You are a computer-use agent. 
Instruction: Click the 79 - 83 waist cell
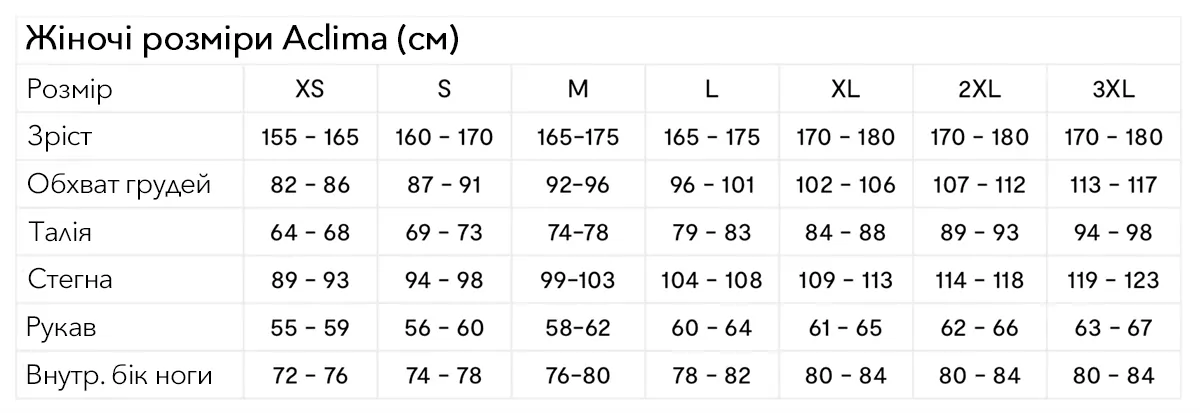coord(712,233)
